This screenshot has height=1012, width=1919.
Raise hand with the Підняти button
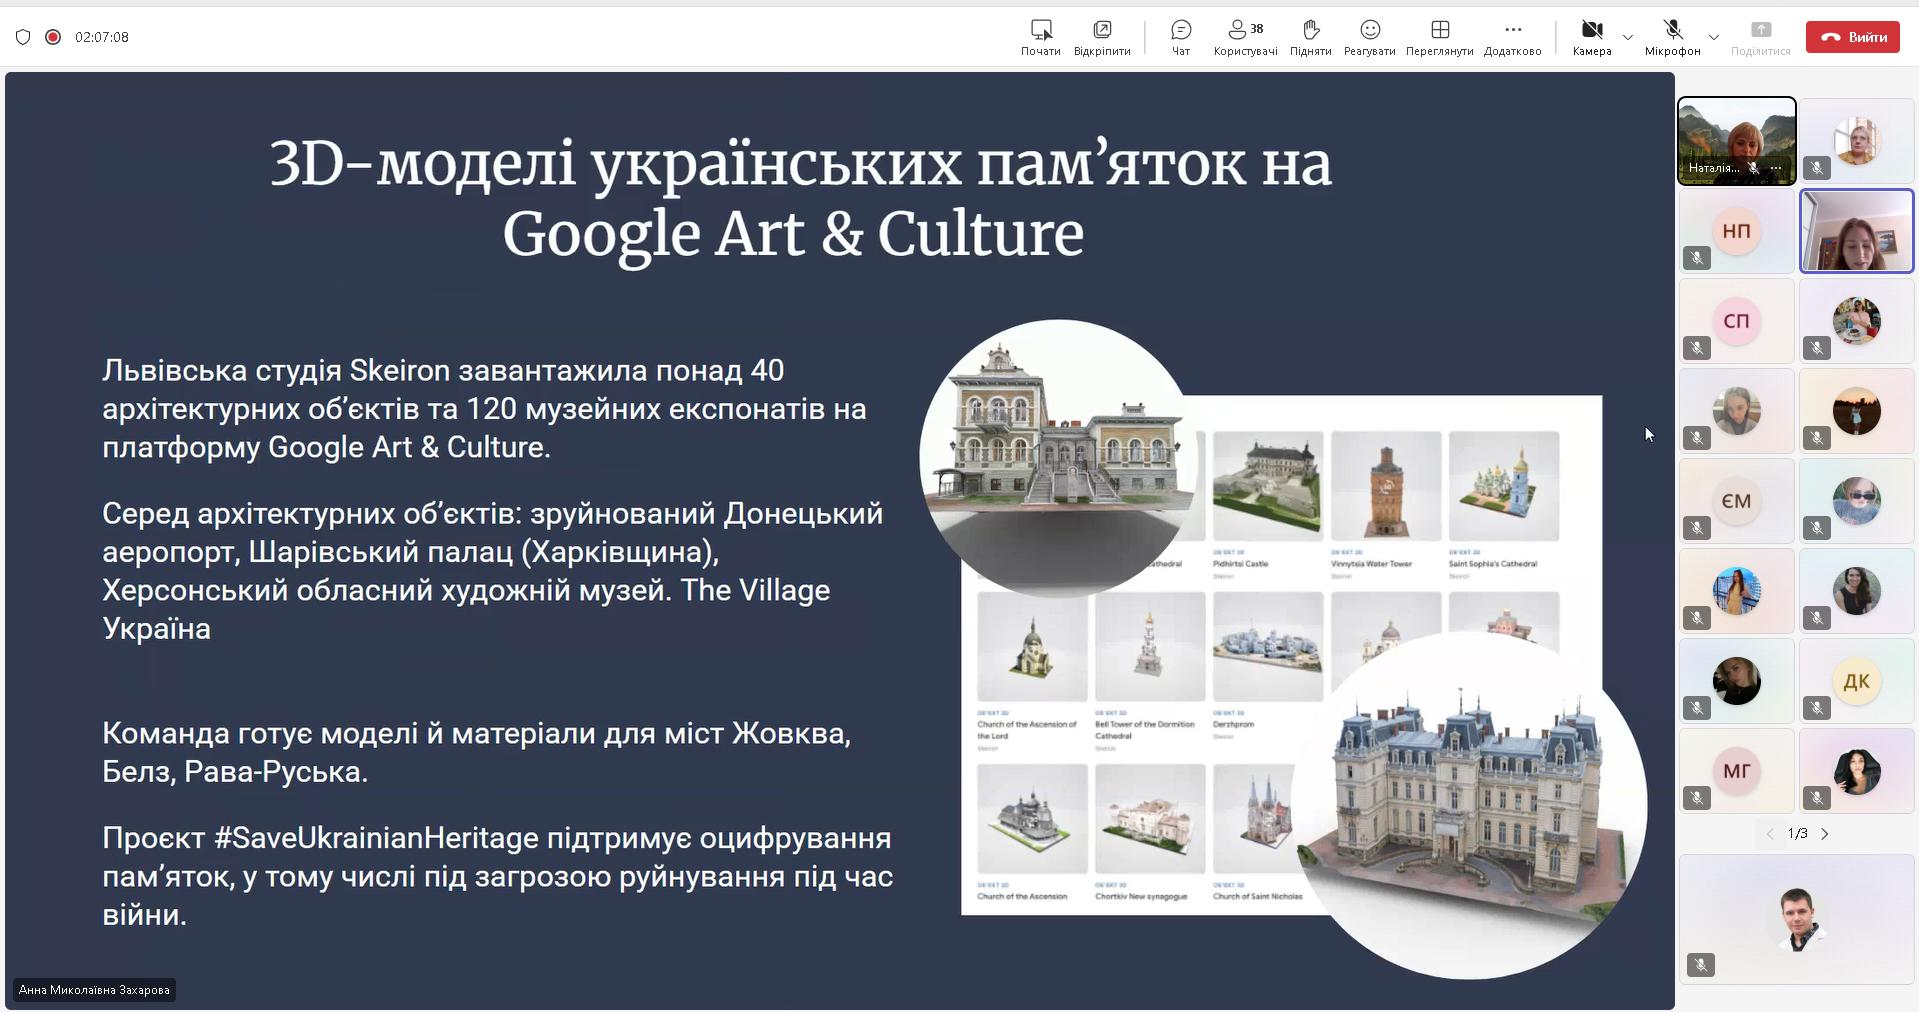pyautogui.click(x=1310, y=37)
